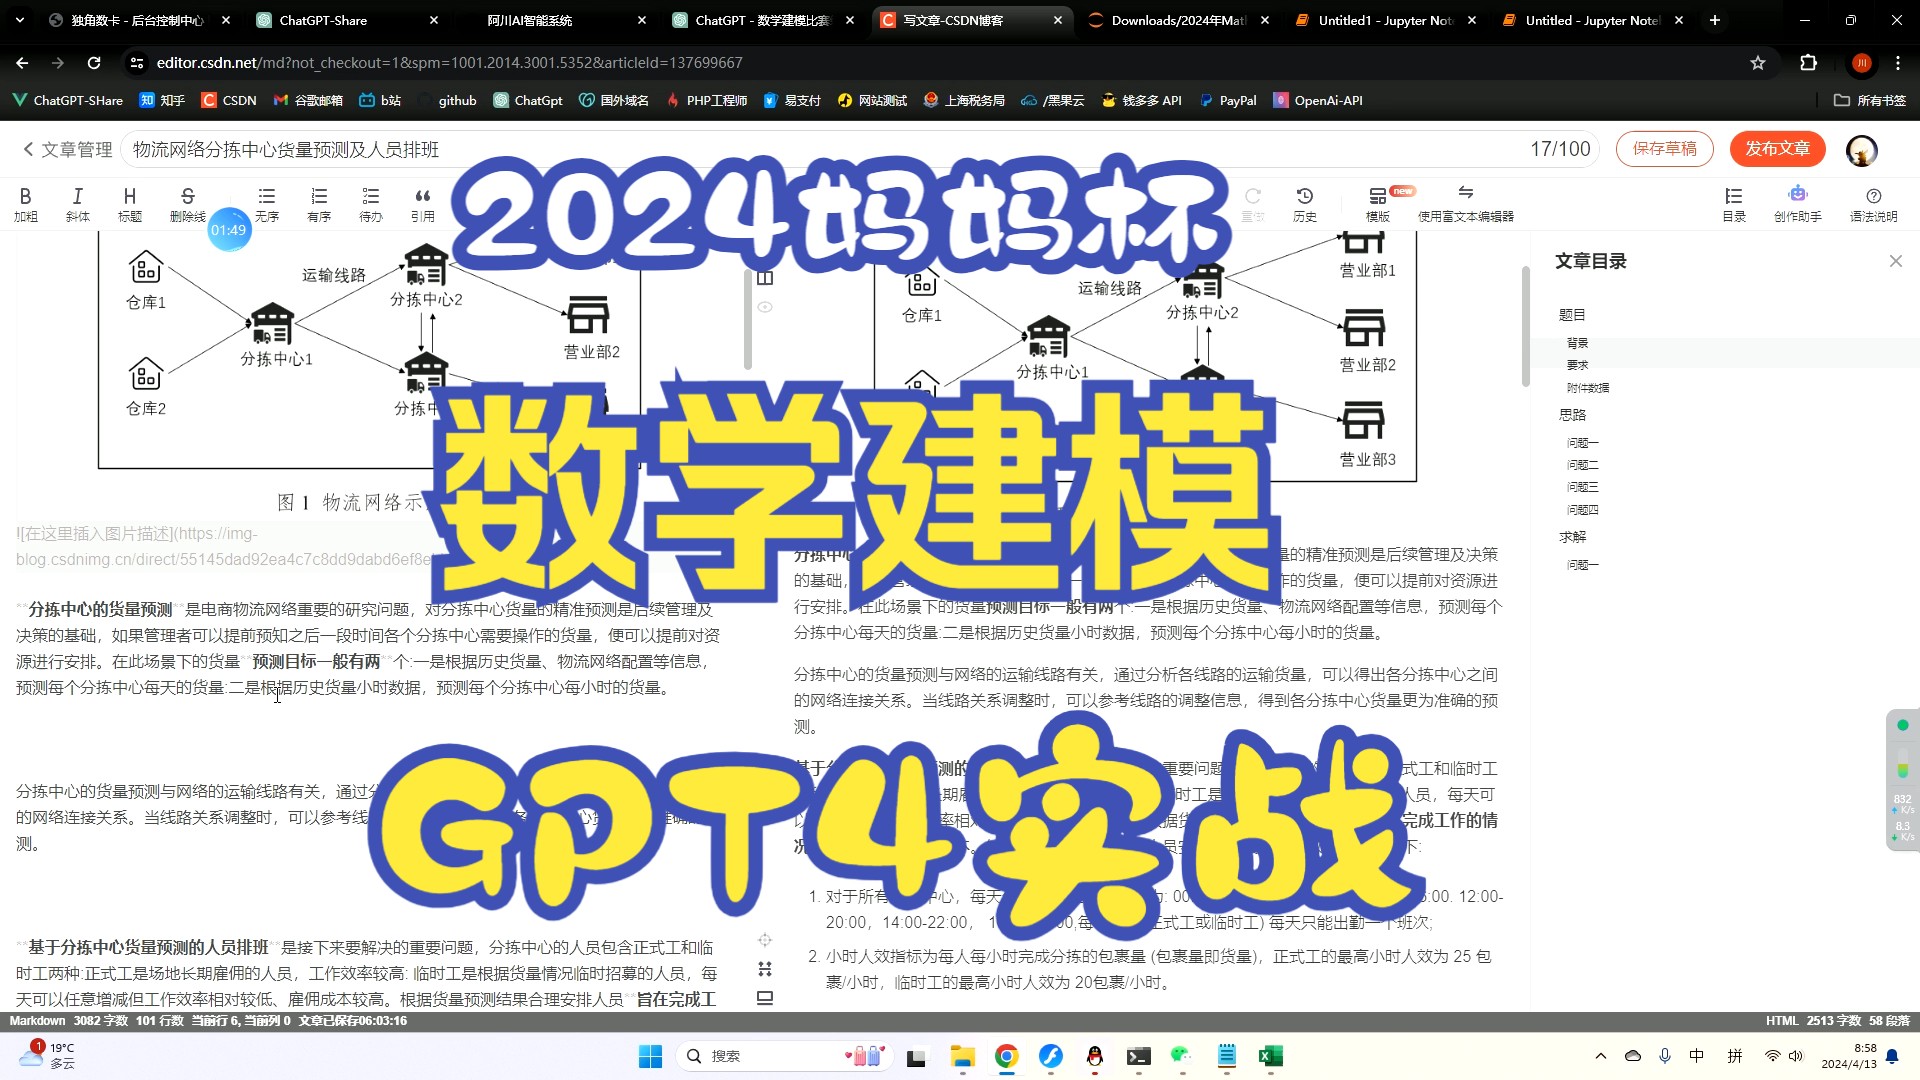This screenshot has width=1920, height=1080.
Task: Click the article title input field
Action: click(x=860, y=149)
